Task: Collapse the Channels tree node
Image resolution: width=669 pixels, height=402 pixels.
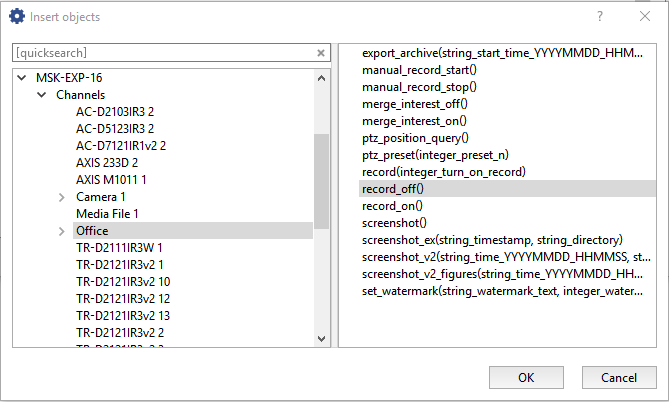Action: (x=41, y=95)
